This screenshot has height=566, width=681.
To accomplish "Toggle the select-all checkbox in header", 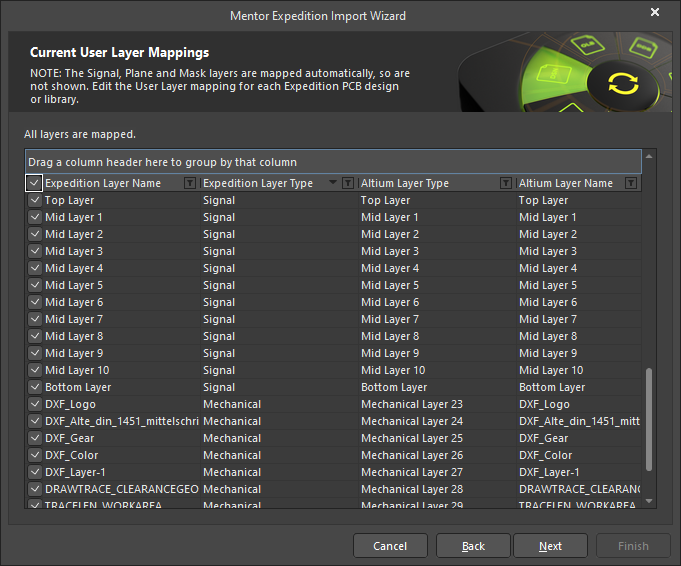I will [x=34, y=183].
